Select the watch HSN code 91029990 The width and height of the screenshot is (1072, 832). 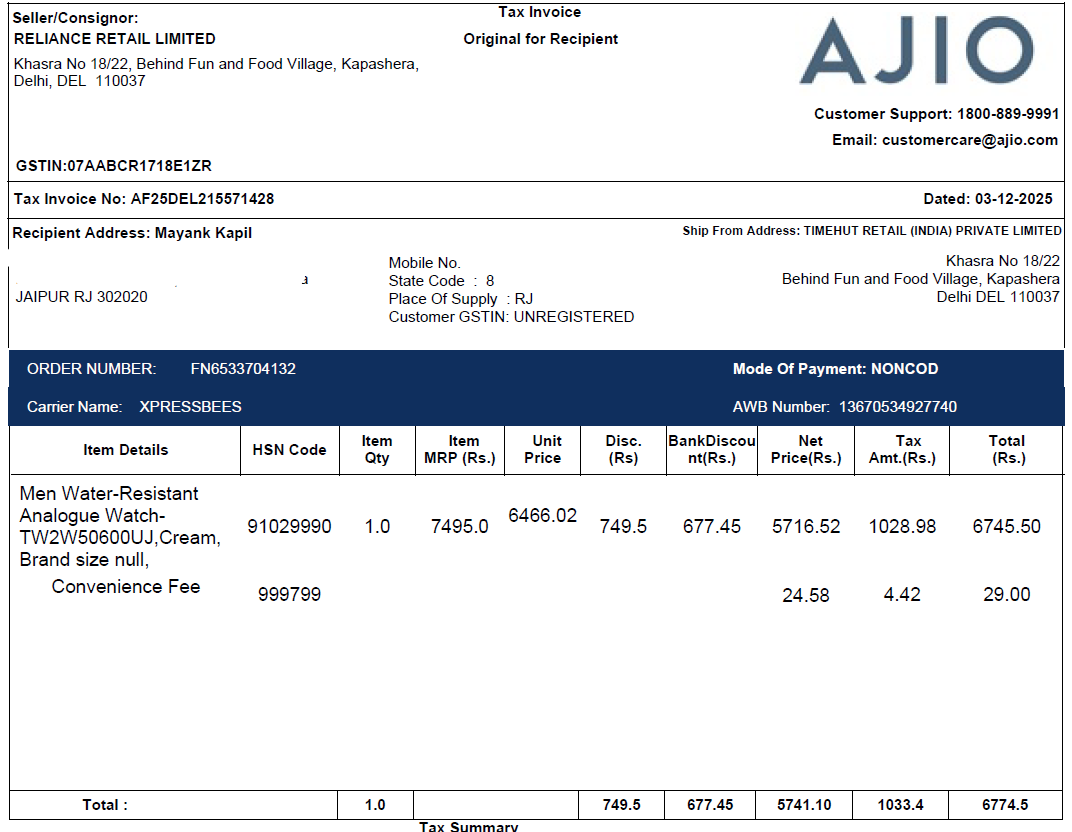289,527
